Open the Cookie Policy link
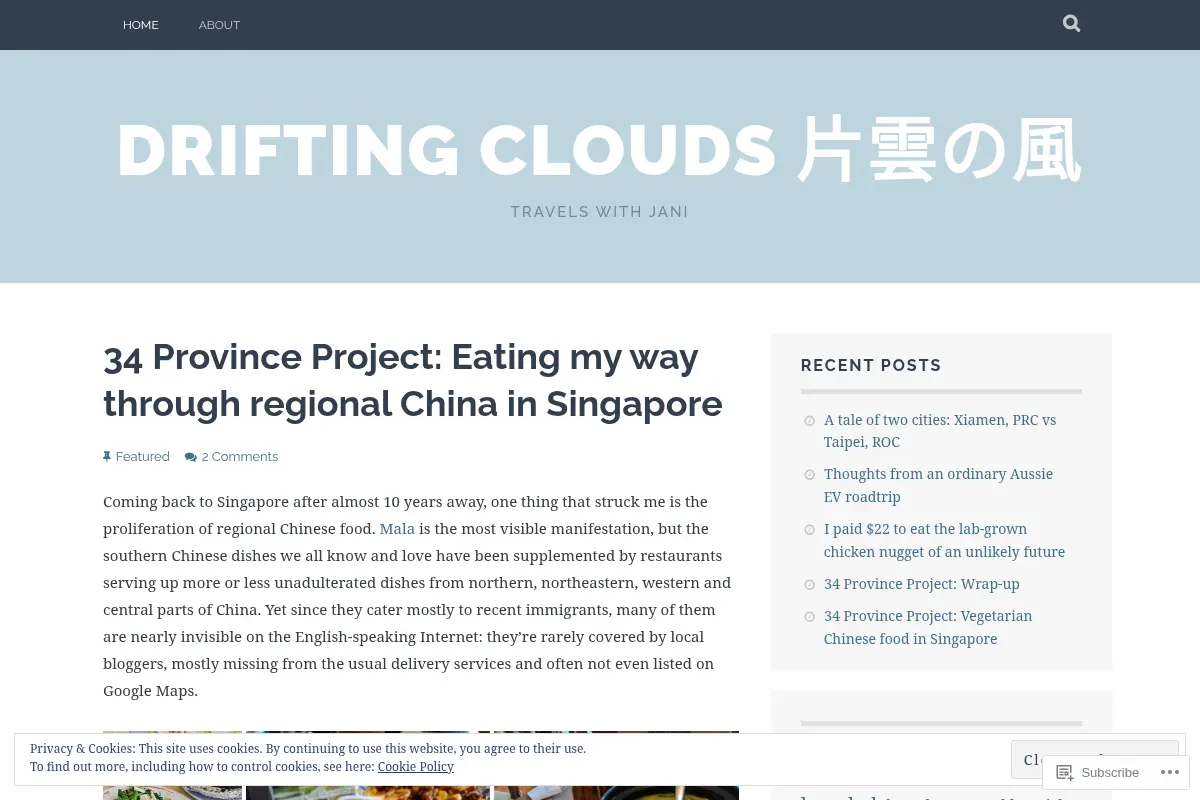The width and height of the screenshot is (1200, 800). (416, 767)
